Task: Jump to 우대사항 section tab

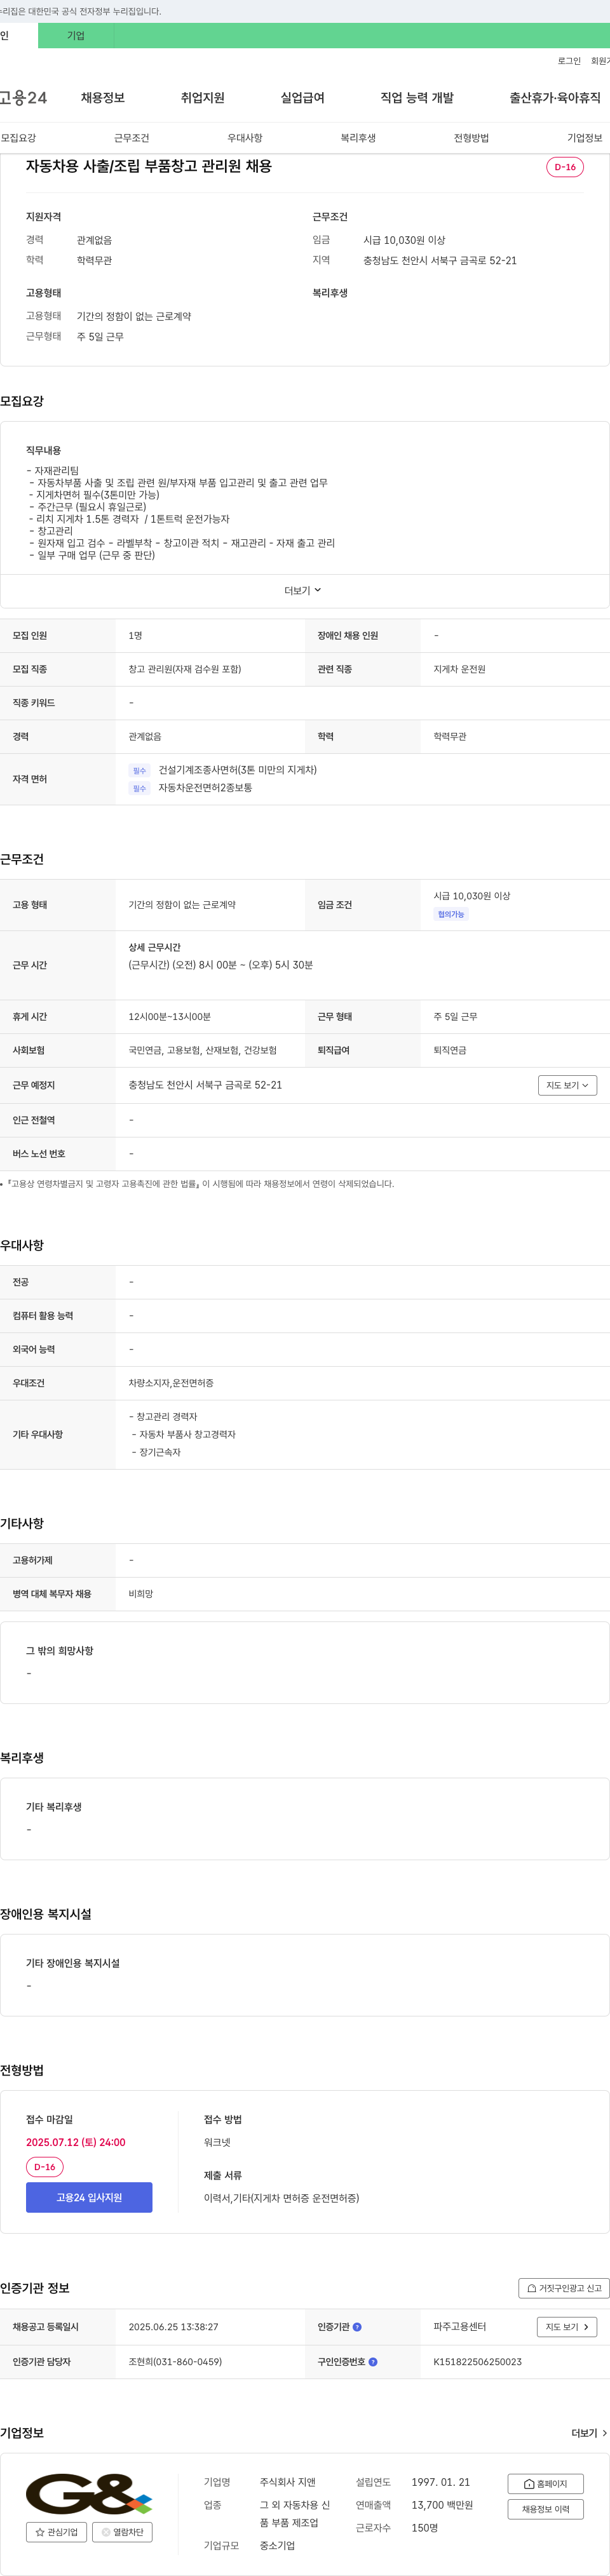Action: click(x=245, y=138)
